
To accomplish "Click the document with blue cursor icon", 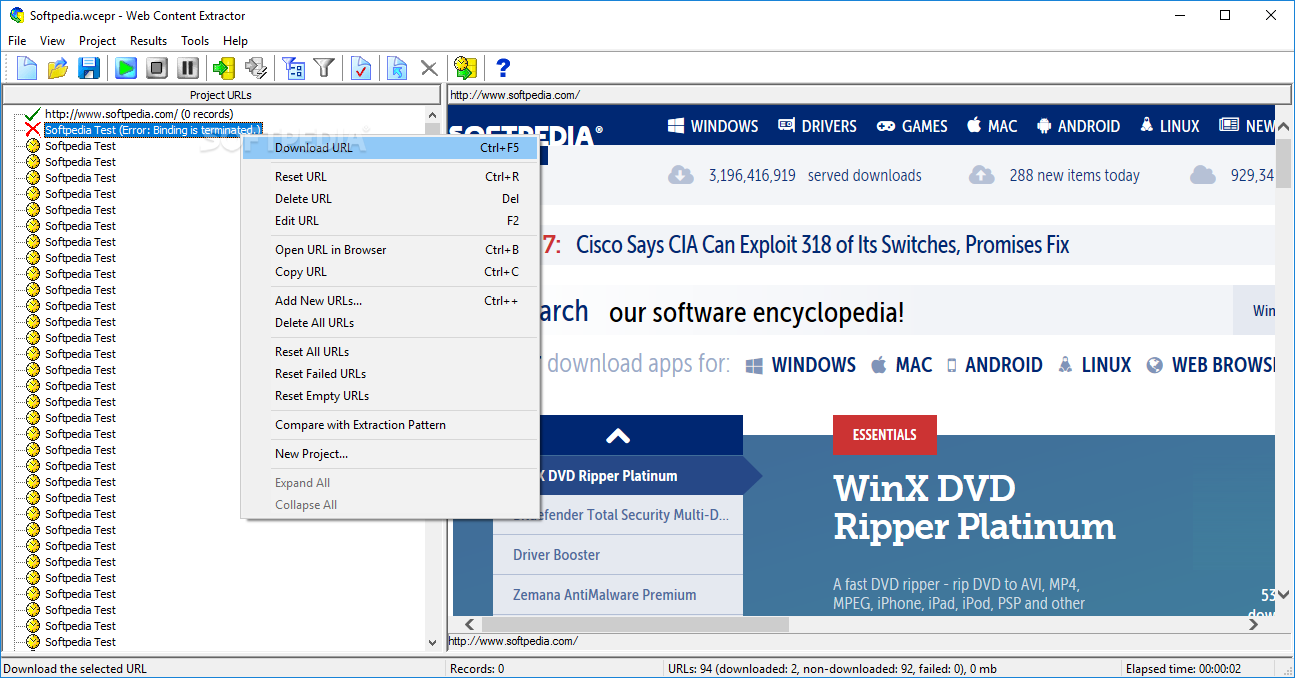I will coord(397,68).
